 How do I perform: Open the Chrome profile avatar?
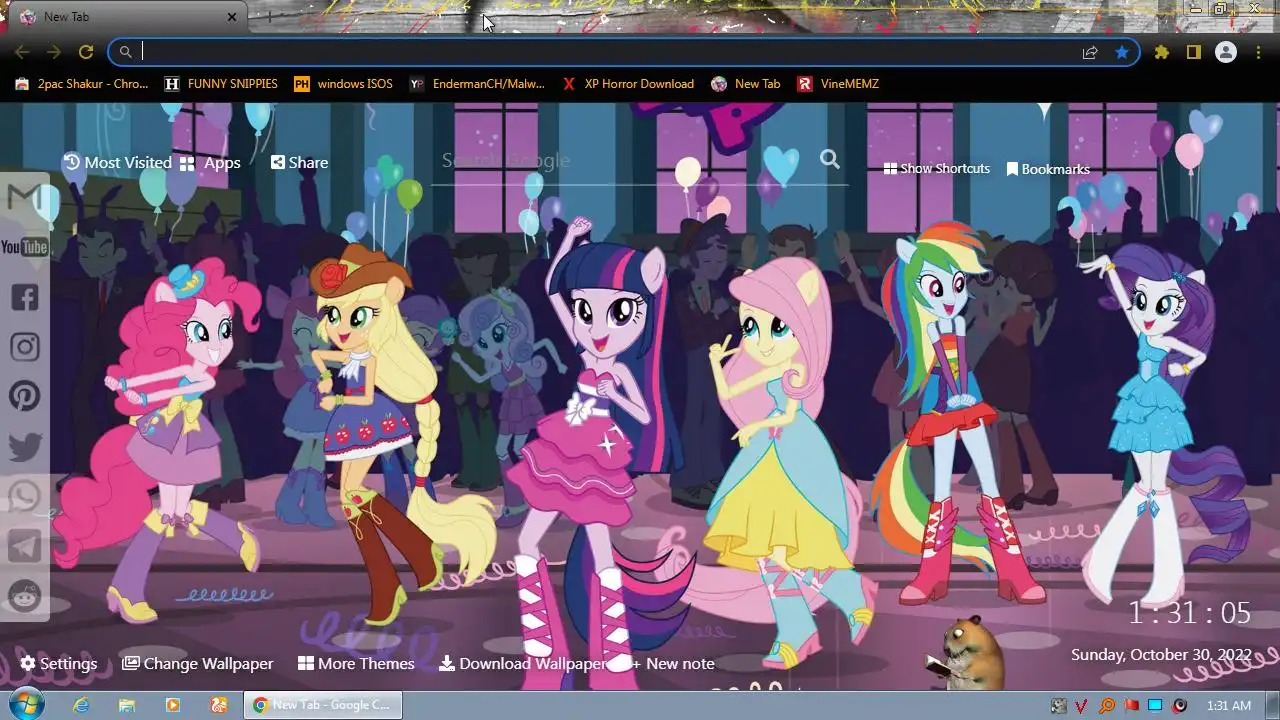(1225, 52)
